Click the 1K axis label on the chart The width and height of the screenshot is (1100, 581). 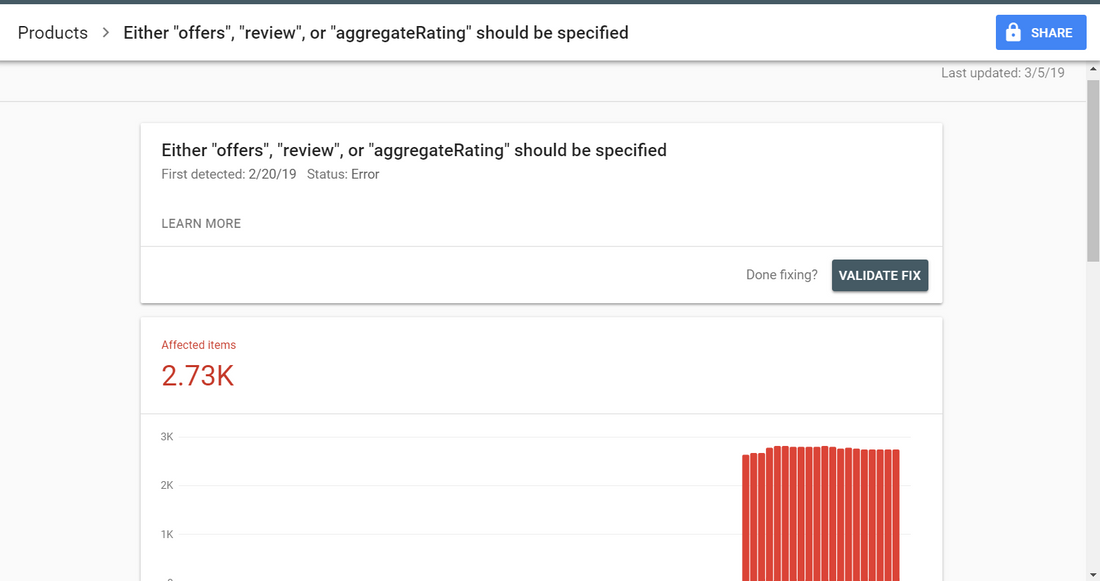coord(167,535)
